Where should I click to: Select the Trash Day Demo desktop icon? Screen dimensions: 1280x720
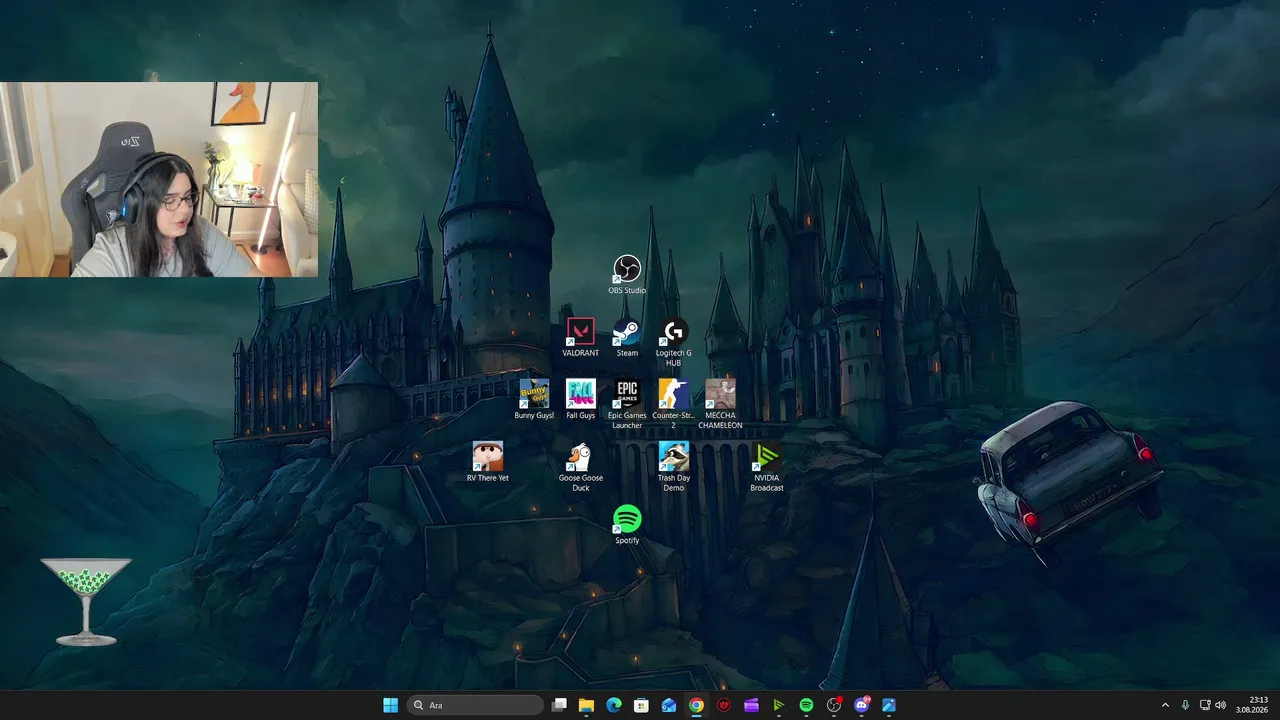pos(674,467)
